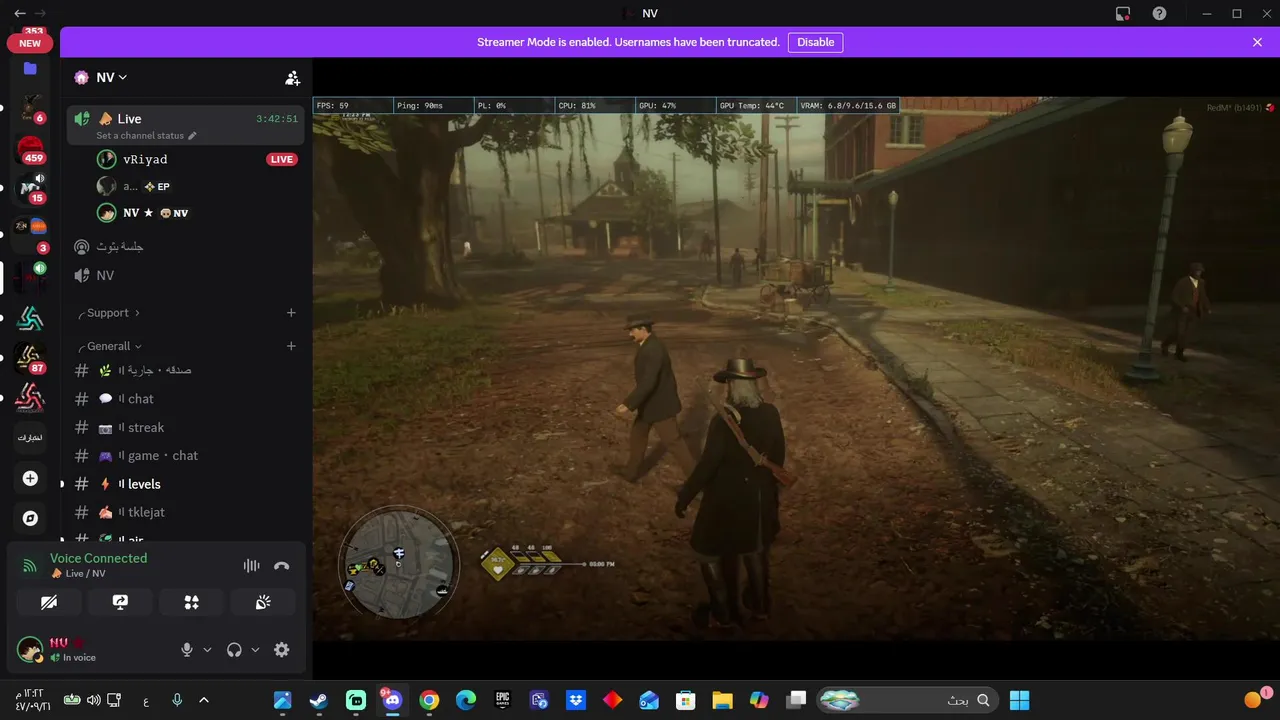Open Discover servers compass icon
Viewport: 1280px width, 720px height.
30,518
